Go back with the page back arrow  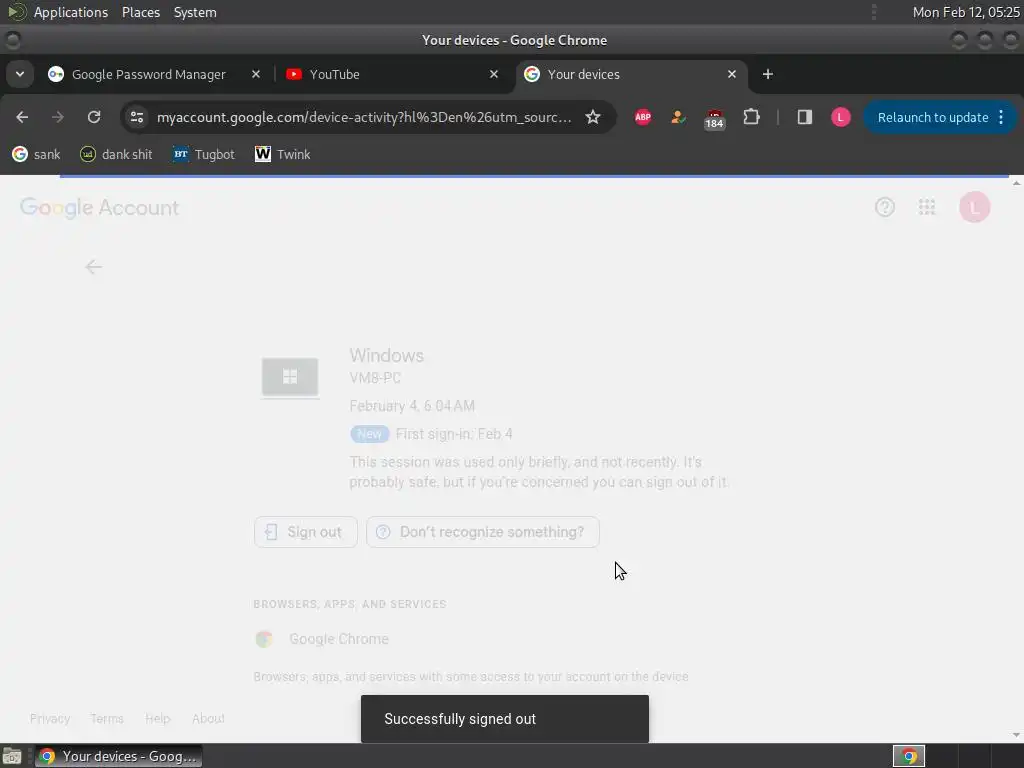tap(93, 267)
